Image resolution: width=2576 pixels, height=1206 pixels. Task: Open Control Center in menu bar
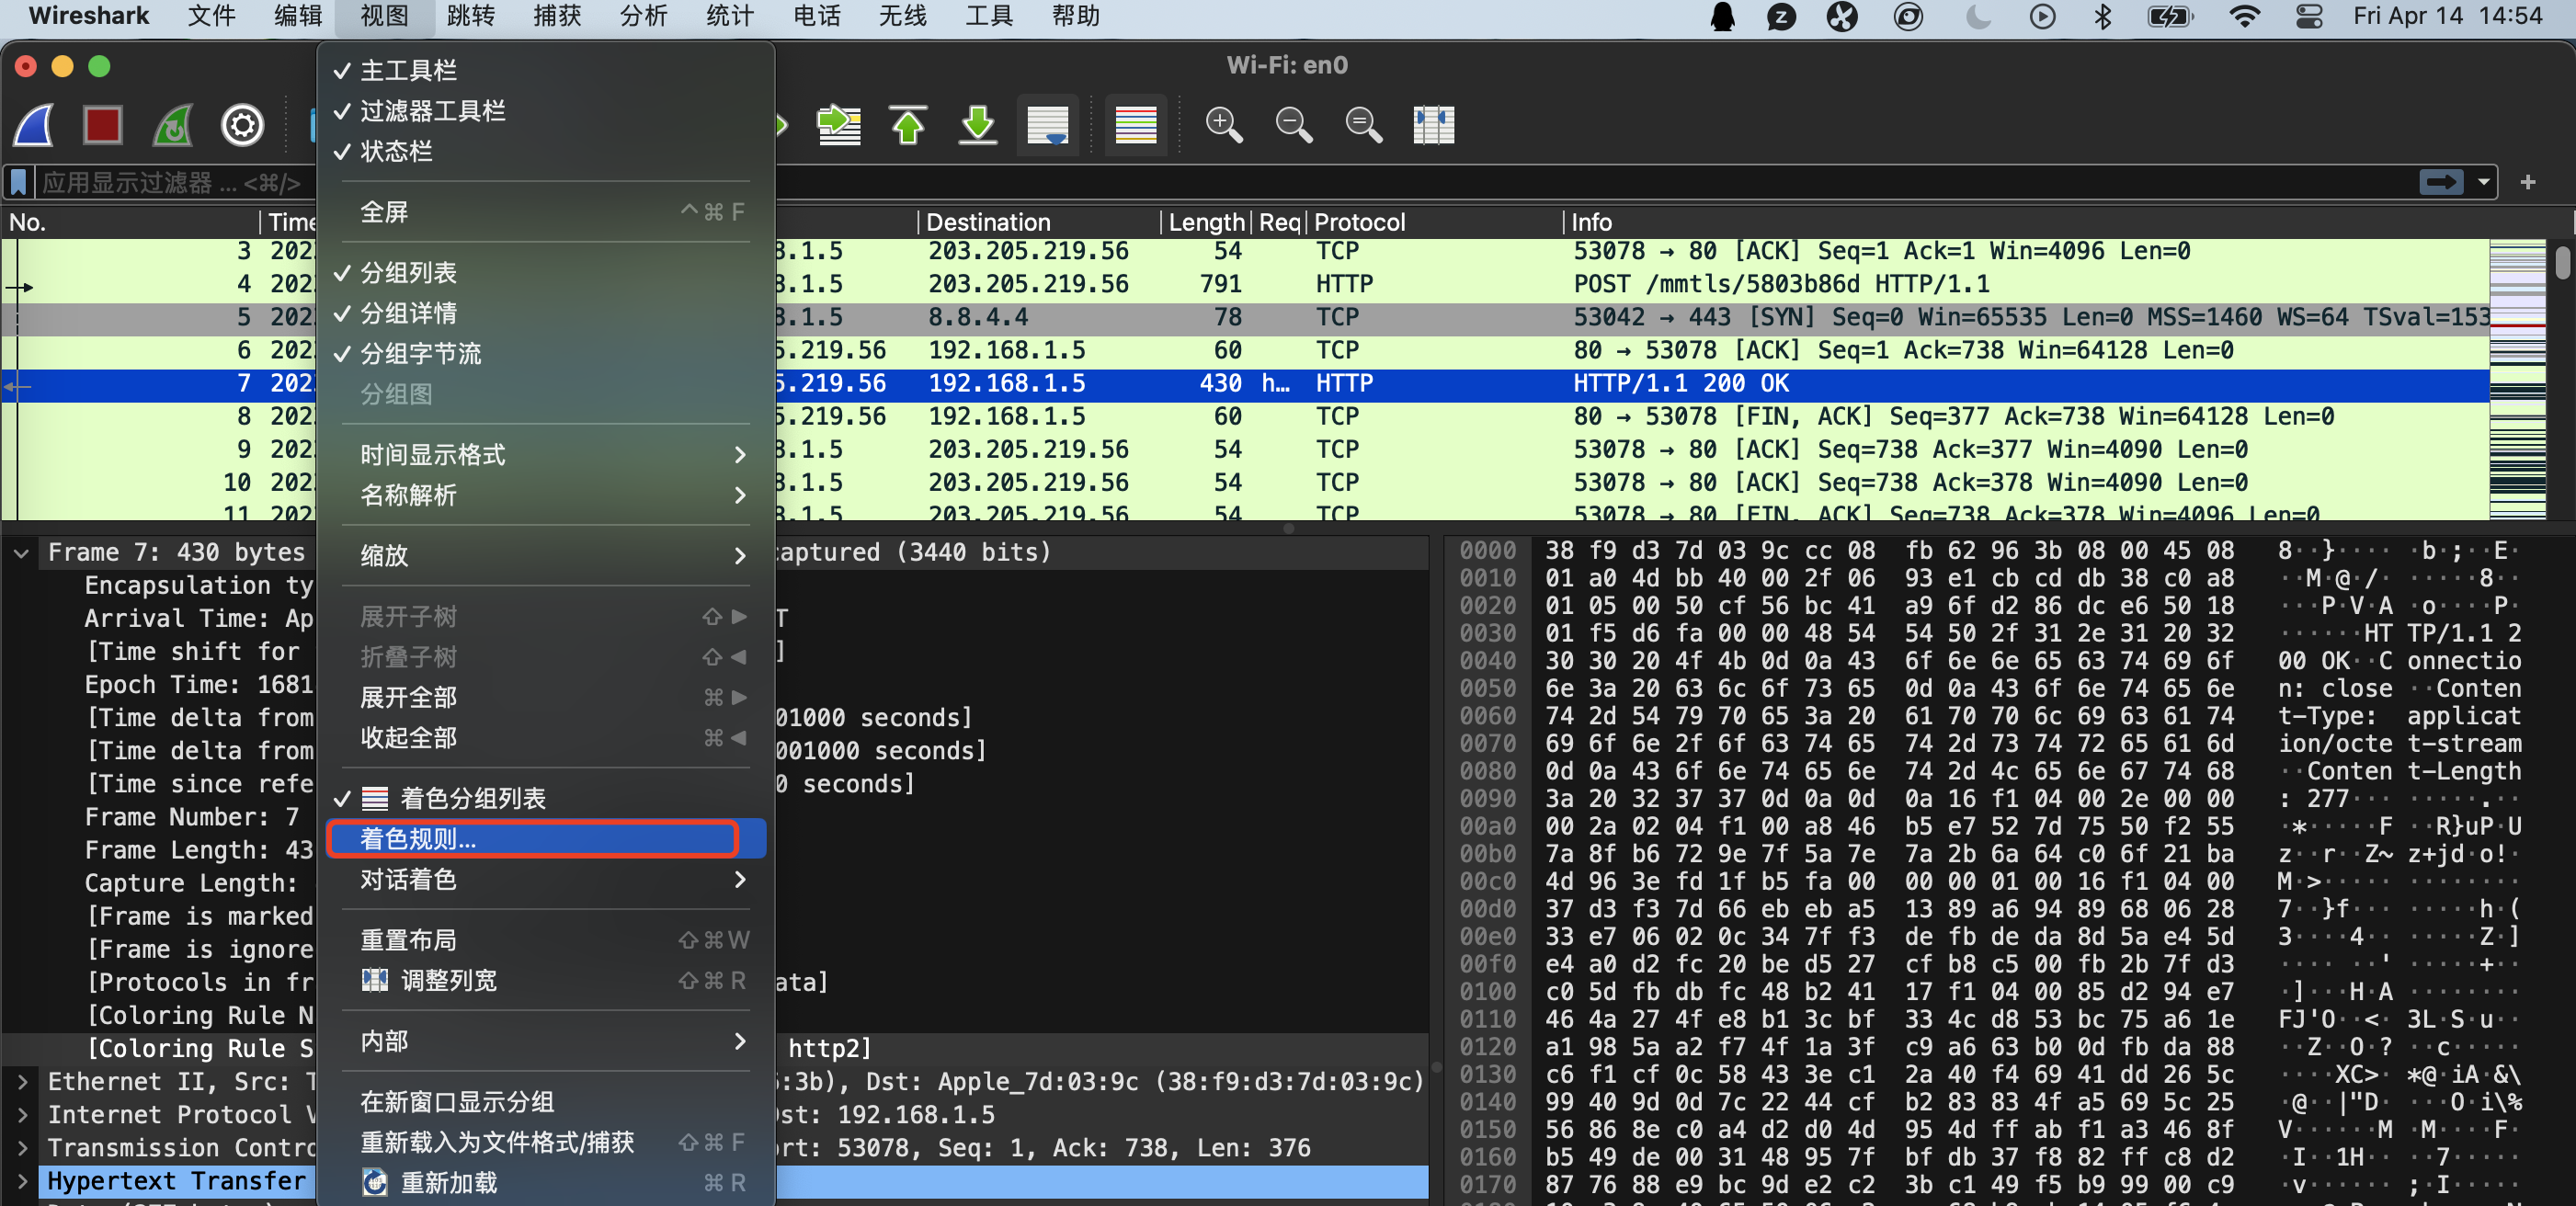tap(2309, 17)
